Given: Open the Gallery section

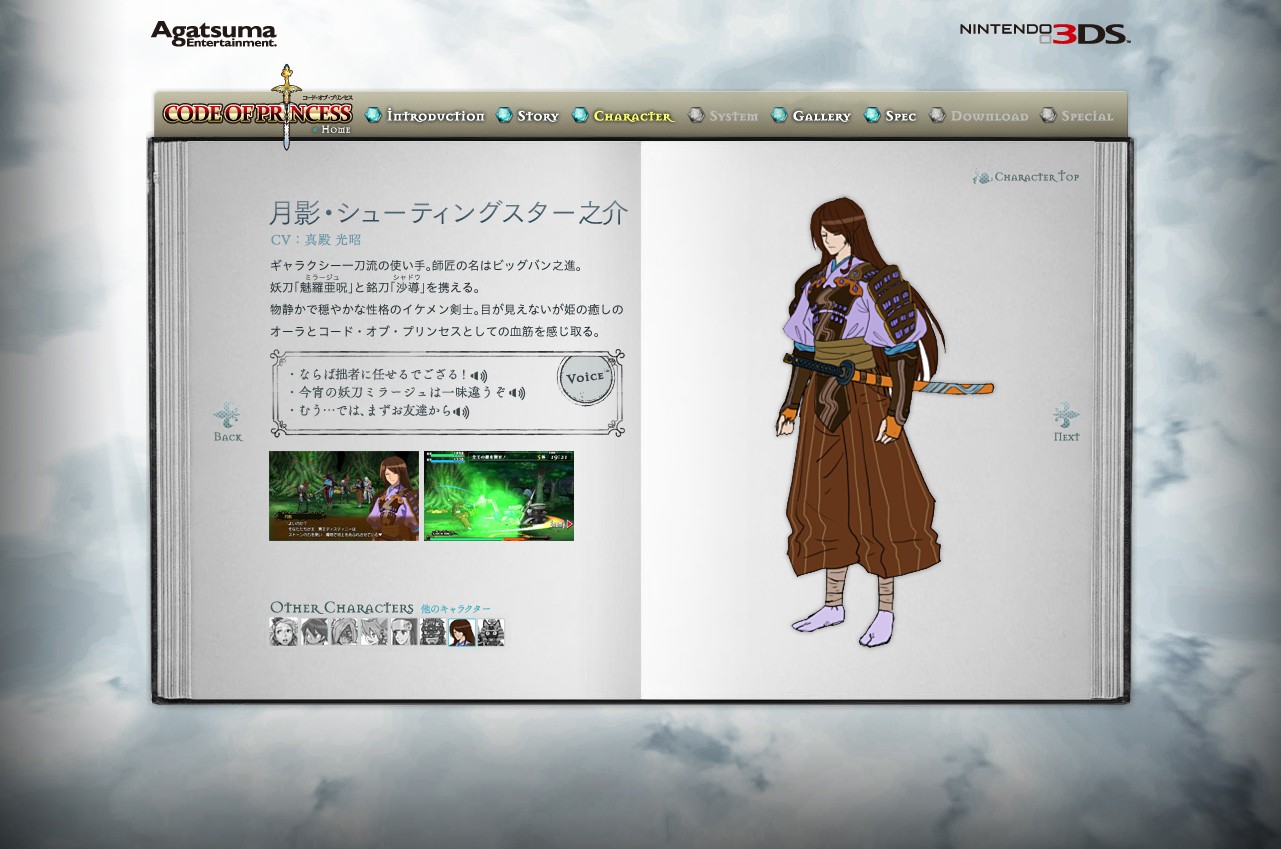Looking at the screenshot, I should tap(811, 116).
